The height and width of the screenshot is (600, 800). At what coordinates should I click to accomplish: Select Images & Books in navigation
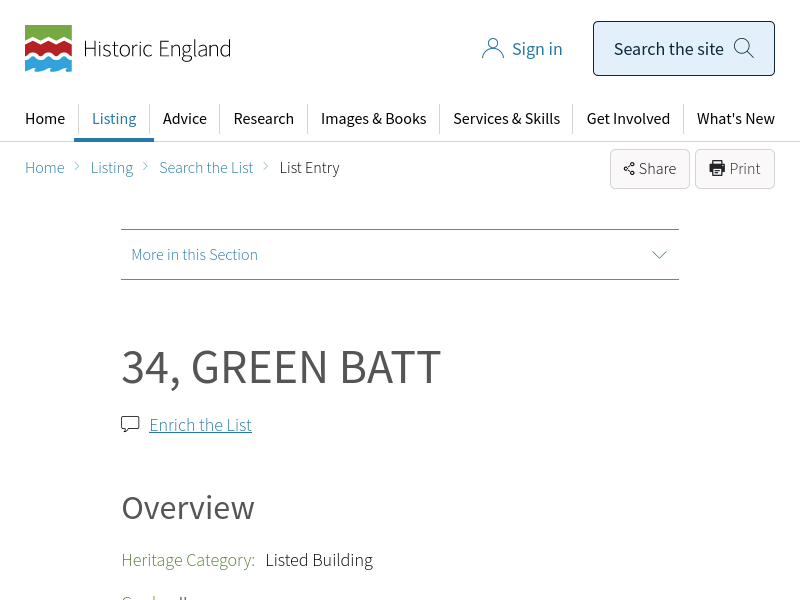(x=373, y=119)
